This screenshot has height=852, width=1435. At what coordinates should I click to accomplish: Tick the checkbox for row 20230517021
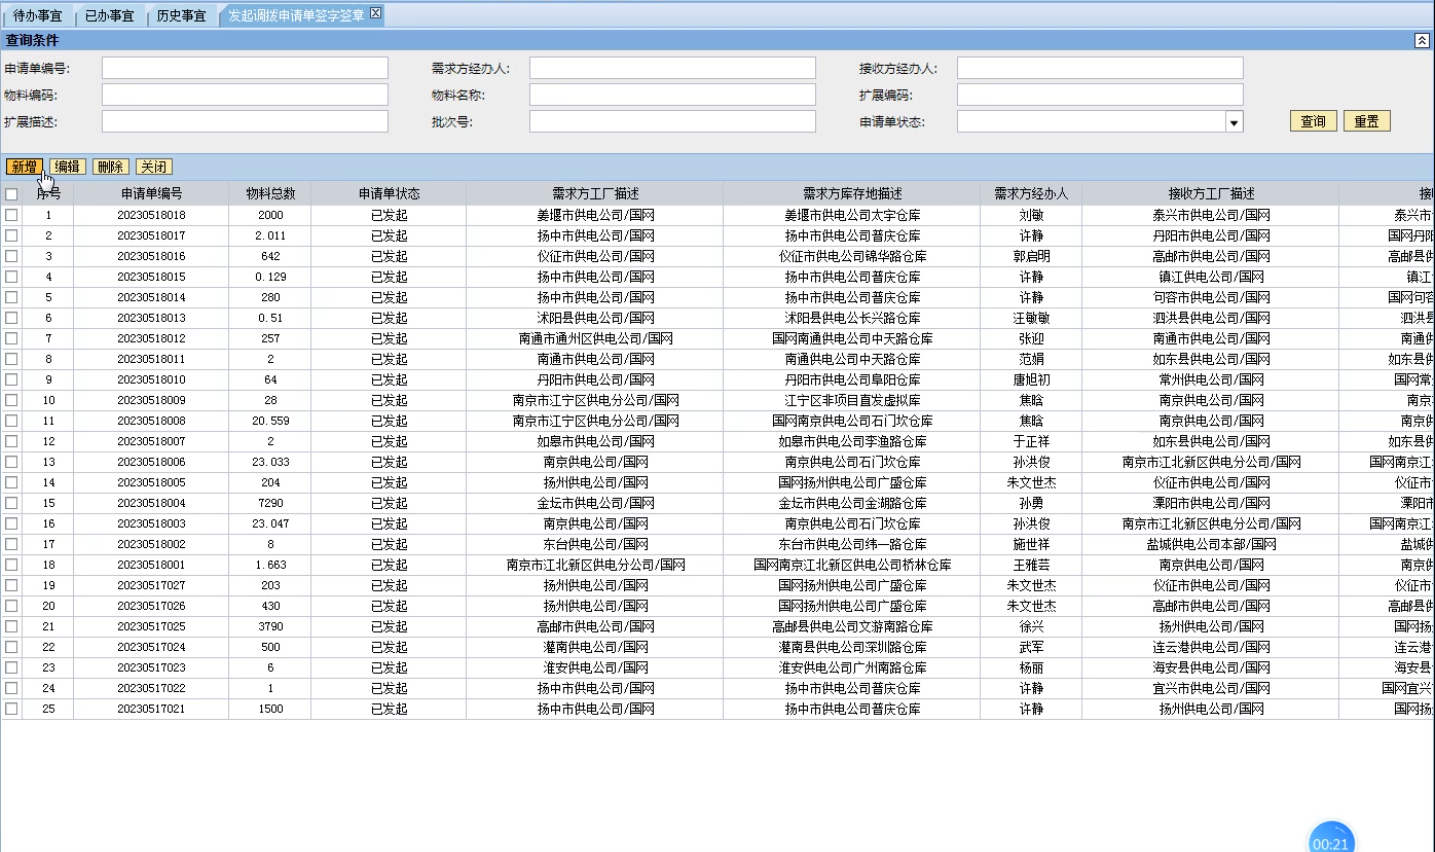[11, 709]
